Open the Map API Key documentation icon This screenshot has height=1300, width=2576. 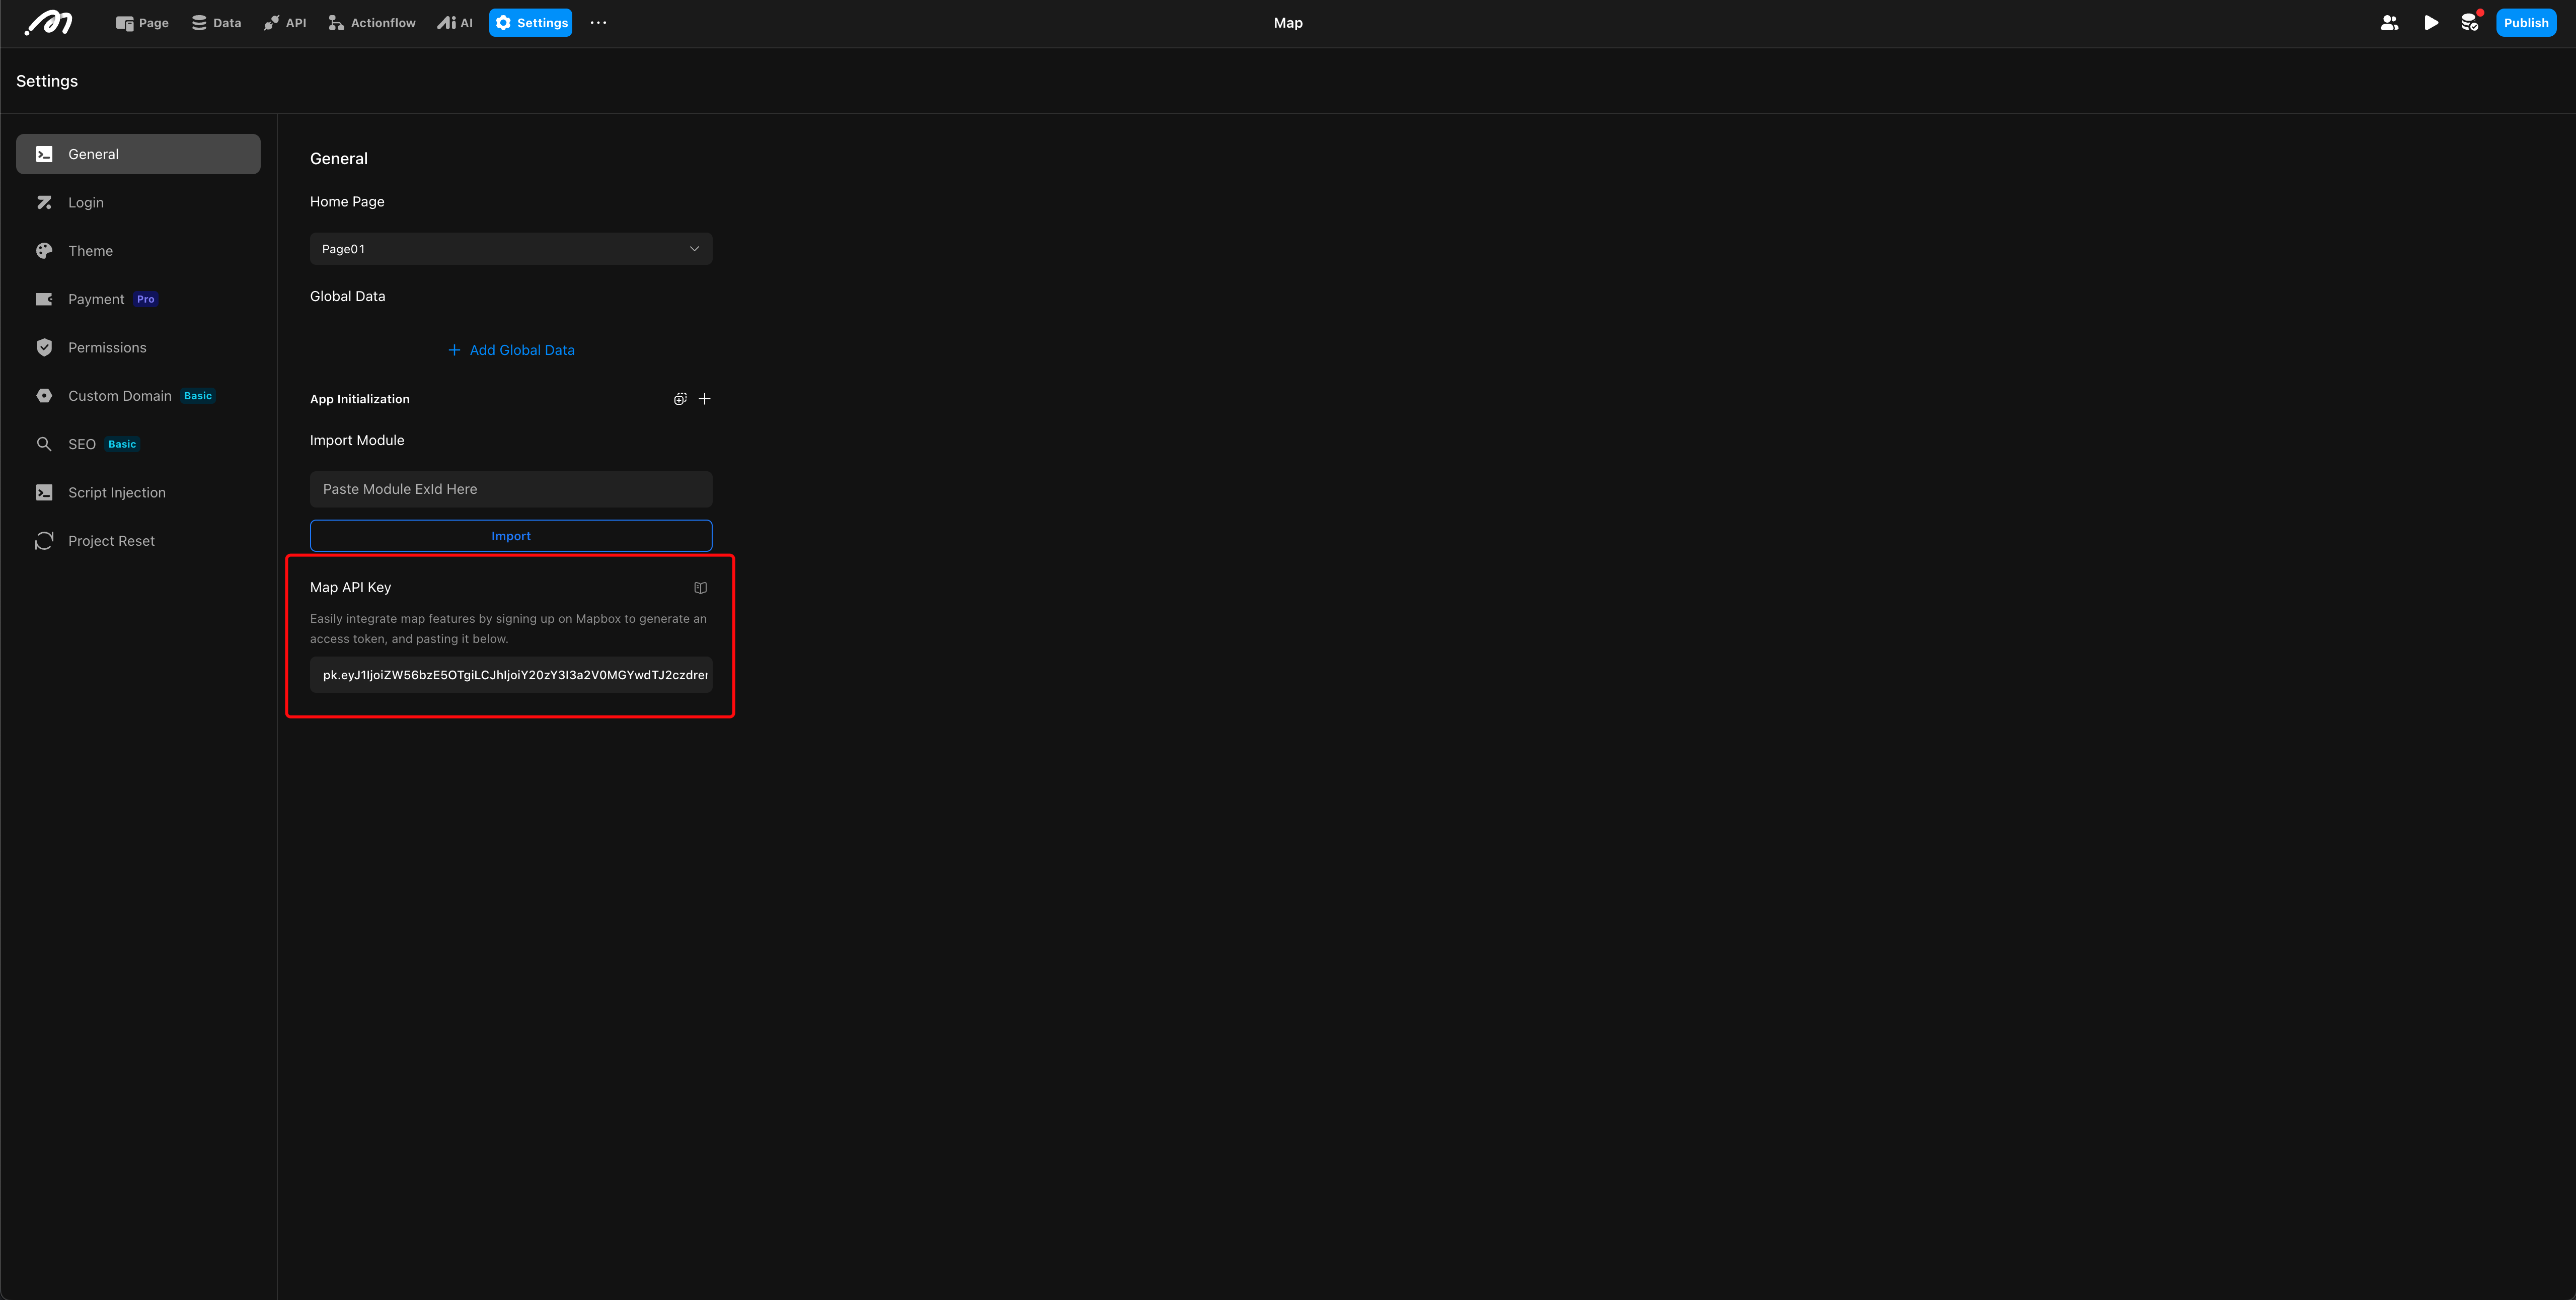coord(701,588)
